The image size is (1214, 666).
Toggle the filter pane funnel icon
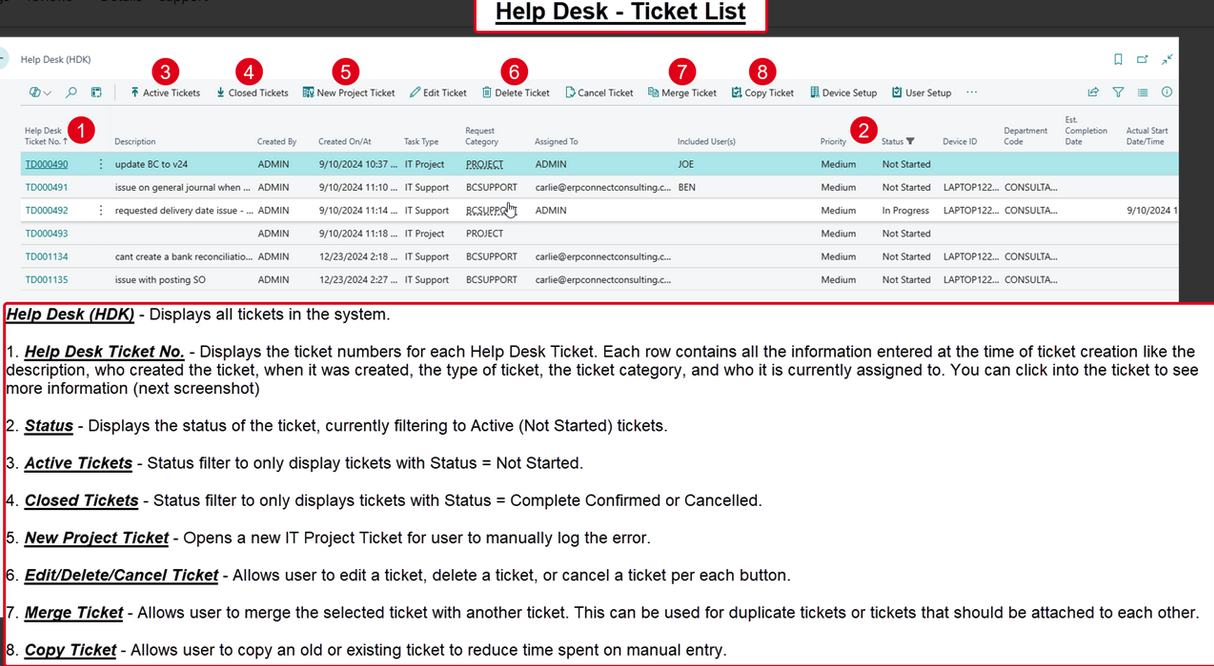(x=1118, y=92)
